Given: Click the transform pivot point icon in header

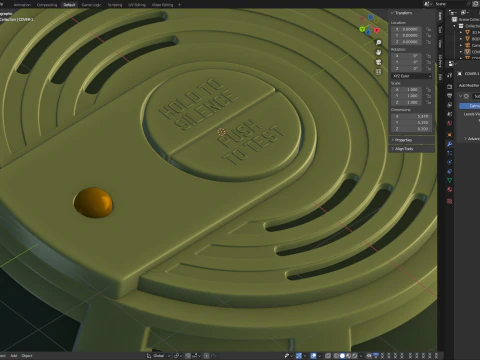Looking at the screenshot, I should [x=177, y=356].
